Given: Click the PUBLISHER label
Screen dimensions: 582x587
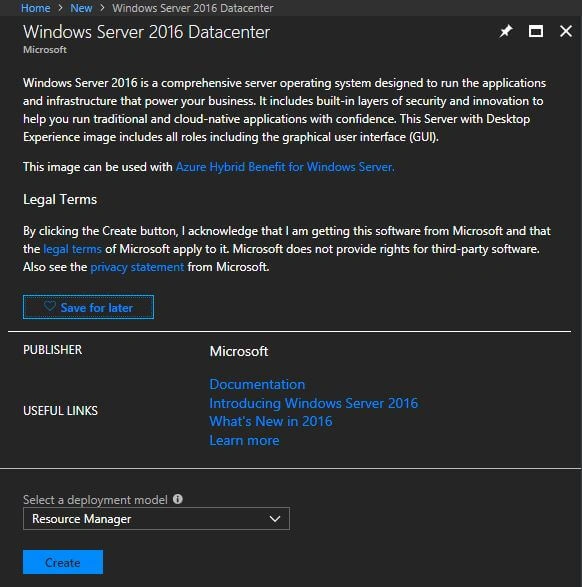Looking at the screenshot, I should pos(52,350).
